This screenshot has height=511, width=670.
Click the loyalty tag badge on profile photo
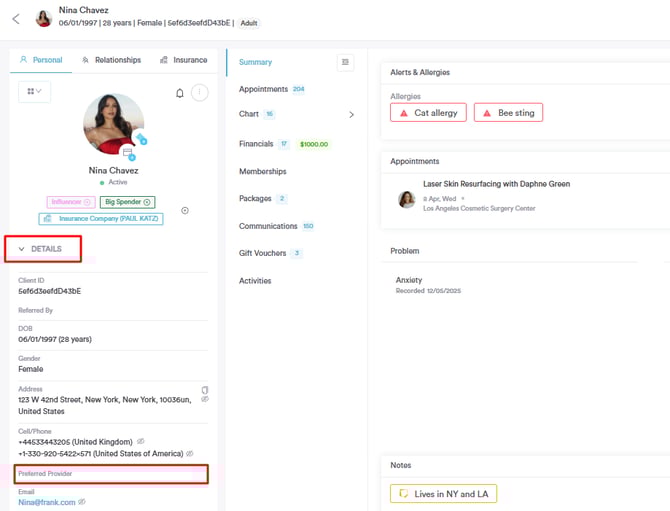(142, 139)
